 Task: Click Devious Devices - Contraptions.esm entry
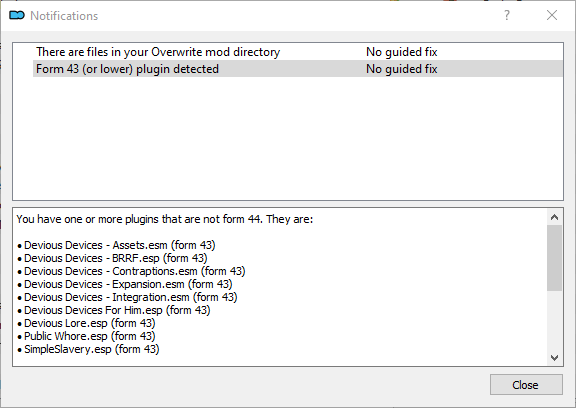(131, 271)
